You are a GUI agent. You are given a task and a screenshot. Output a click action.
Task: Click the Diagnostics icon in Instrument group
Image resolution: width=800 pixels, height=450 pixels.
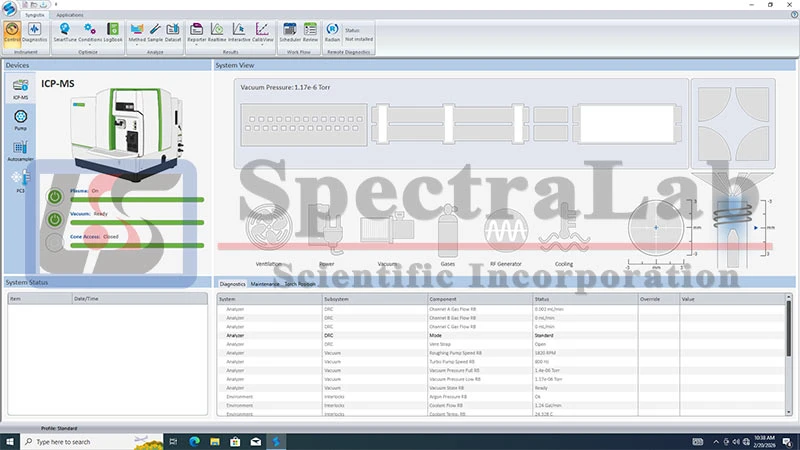point(34,31)
